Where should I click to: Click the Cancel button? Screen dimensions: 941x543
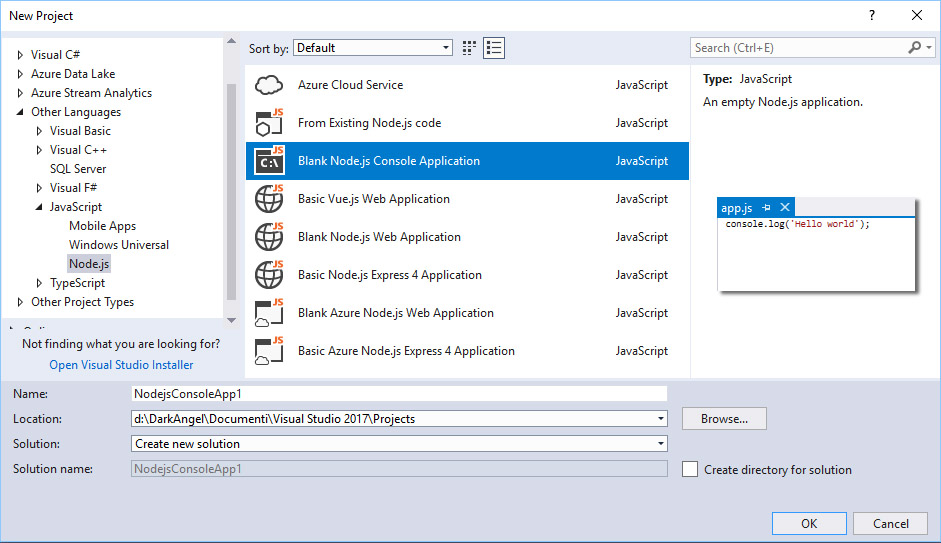[x=891, y=524]
